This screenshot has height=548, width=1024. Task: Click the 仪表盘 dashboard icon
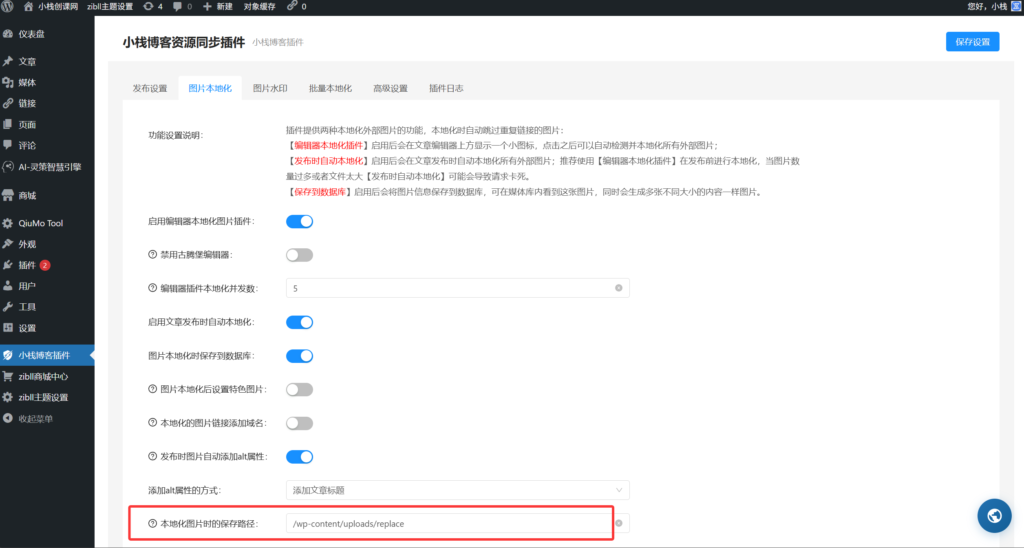[x=8, y=34]
